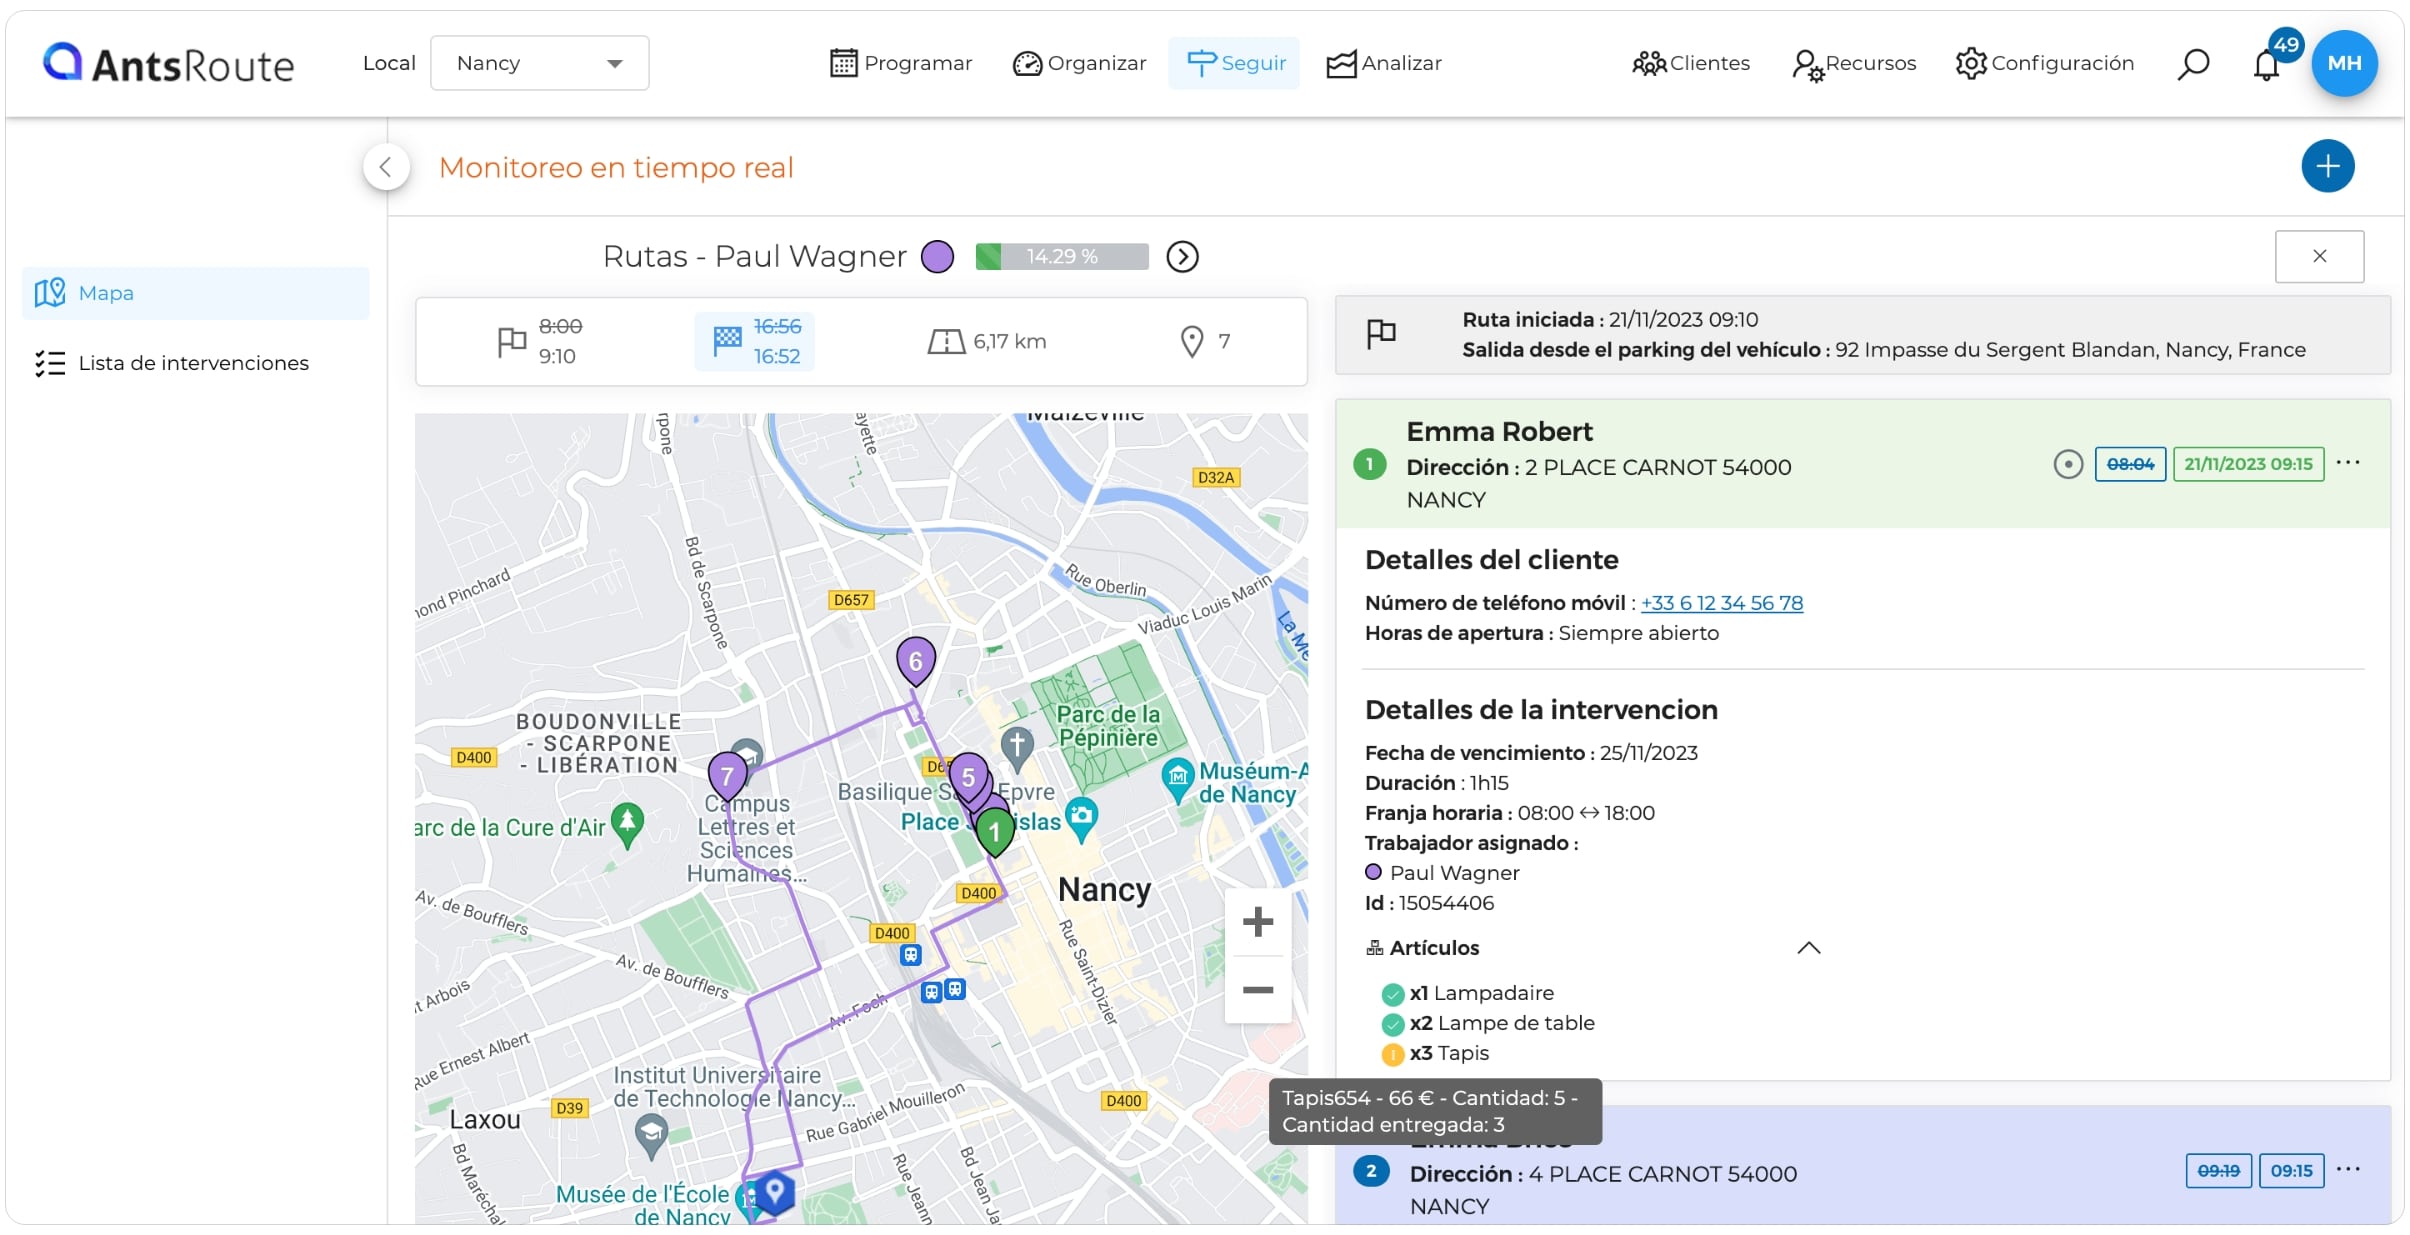Click Emma Robert geolocation target icon

coord(2068,464)
